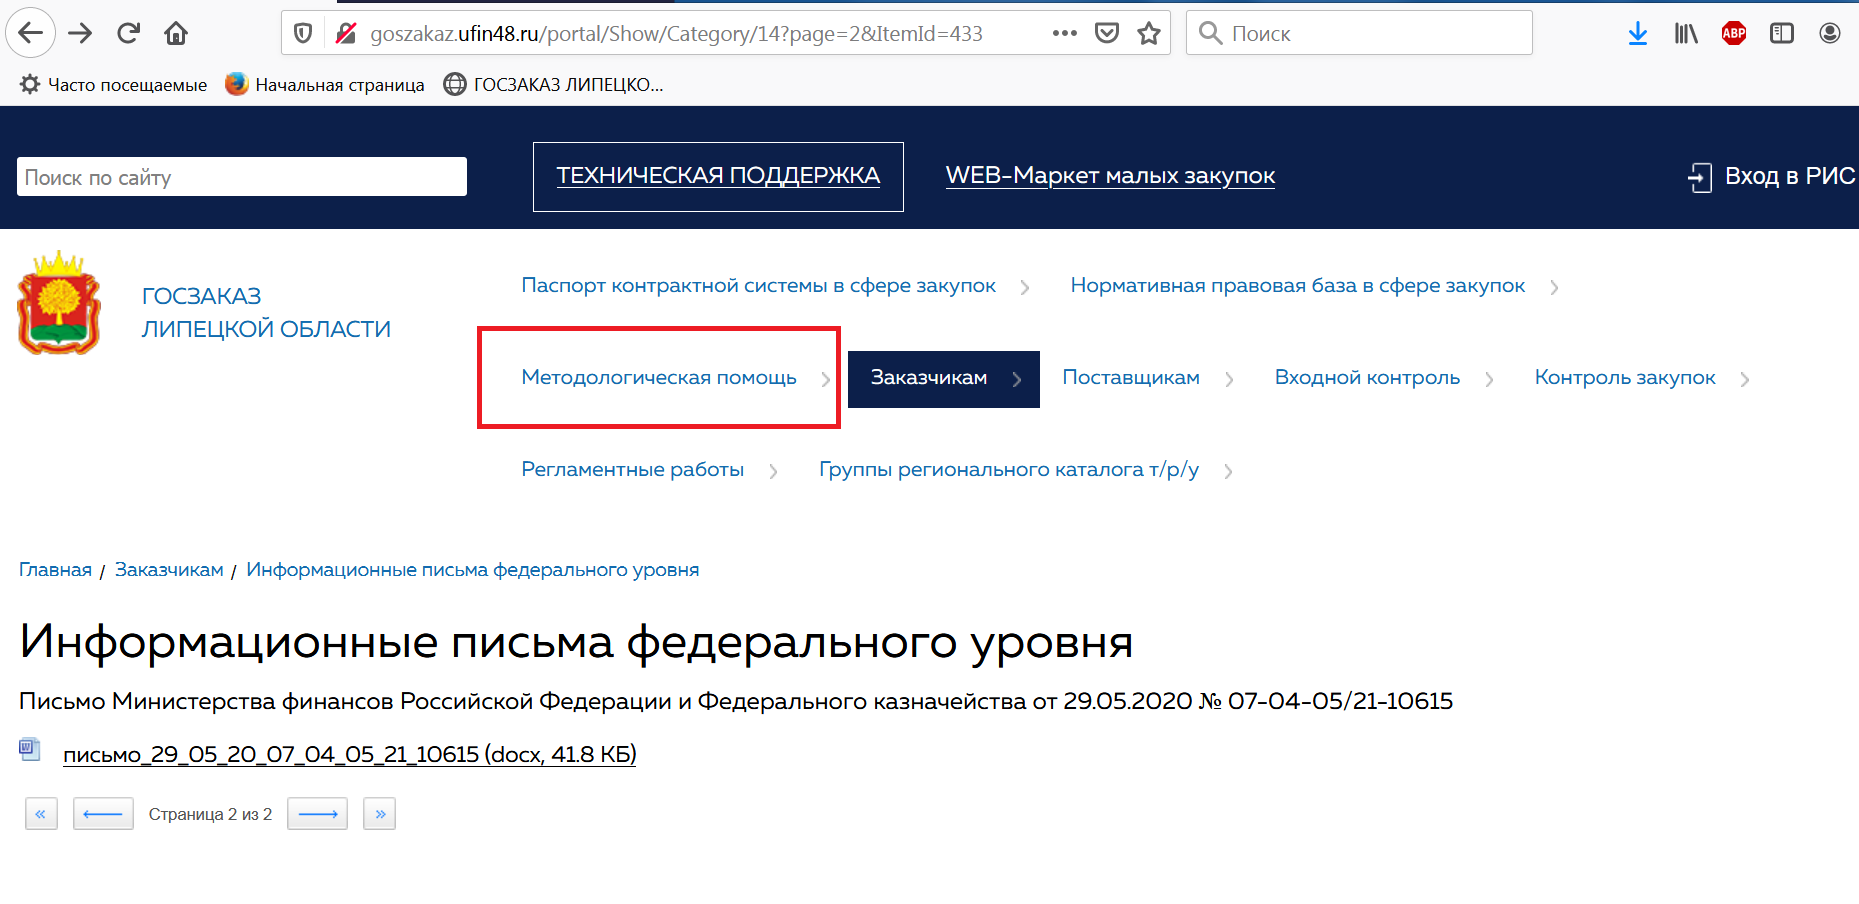Open the Заказчикам menu item

929,378
